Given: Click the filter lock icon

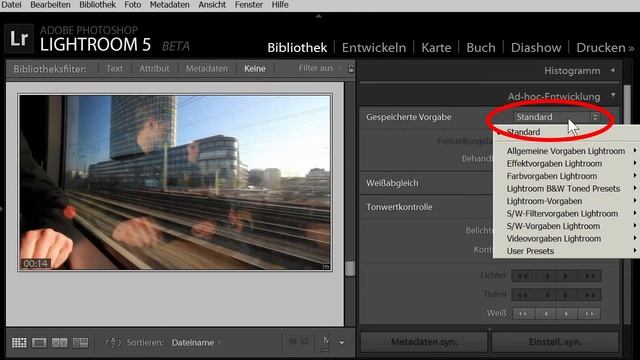Looking at the screenshot, I should click(351, 69).
